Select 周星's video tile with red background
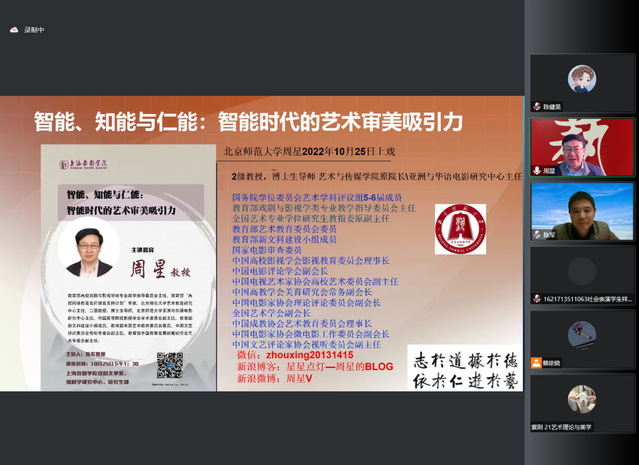This screenshot has height=465, width=639. pos(582,145)
